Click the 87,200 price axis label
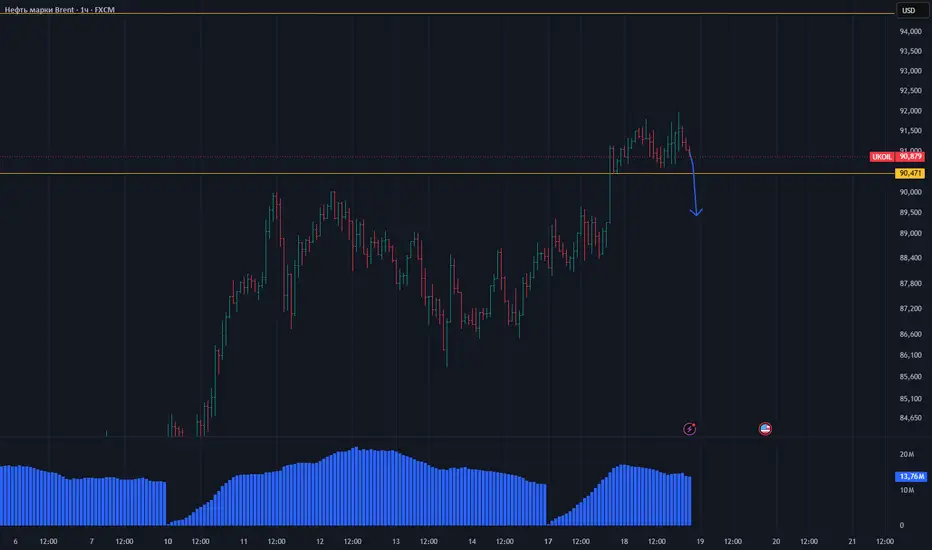Screen dimensions: 932x550 click(x=911, y=309)
